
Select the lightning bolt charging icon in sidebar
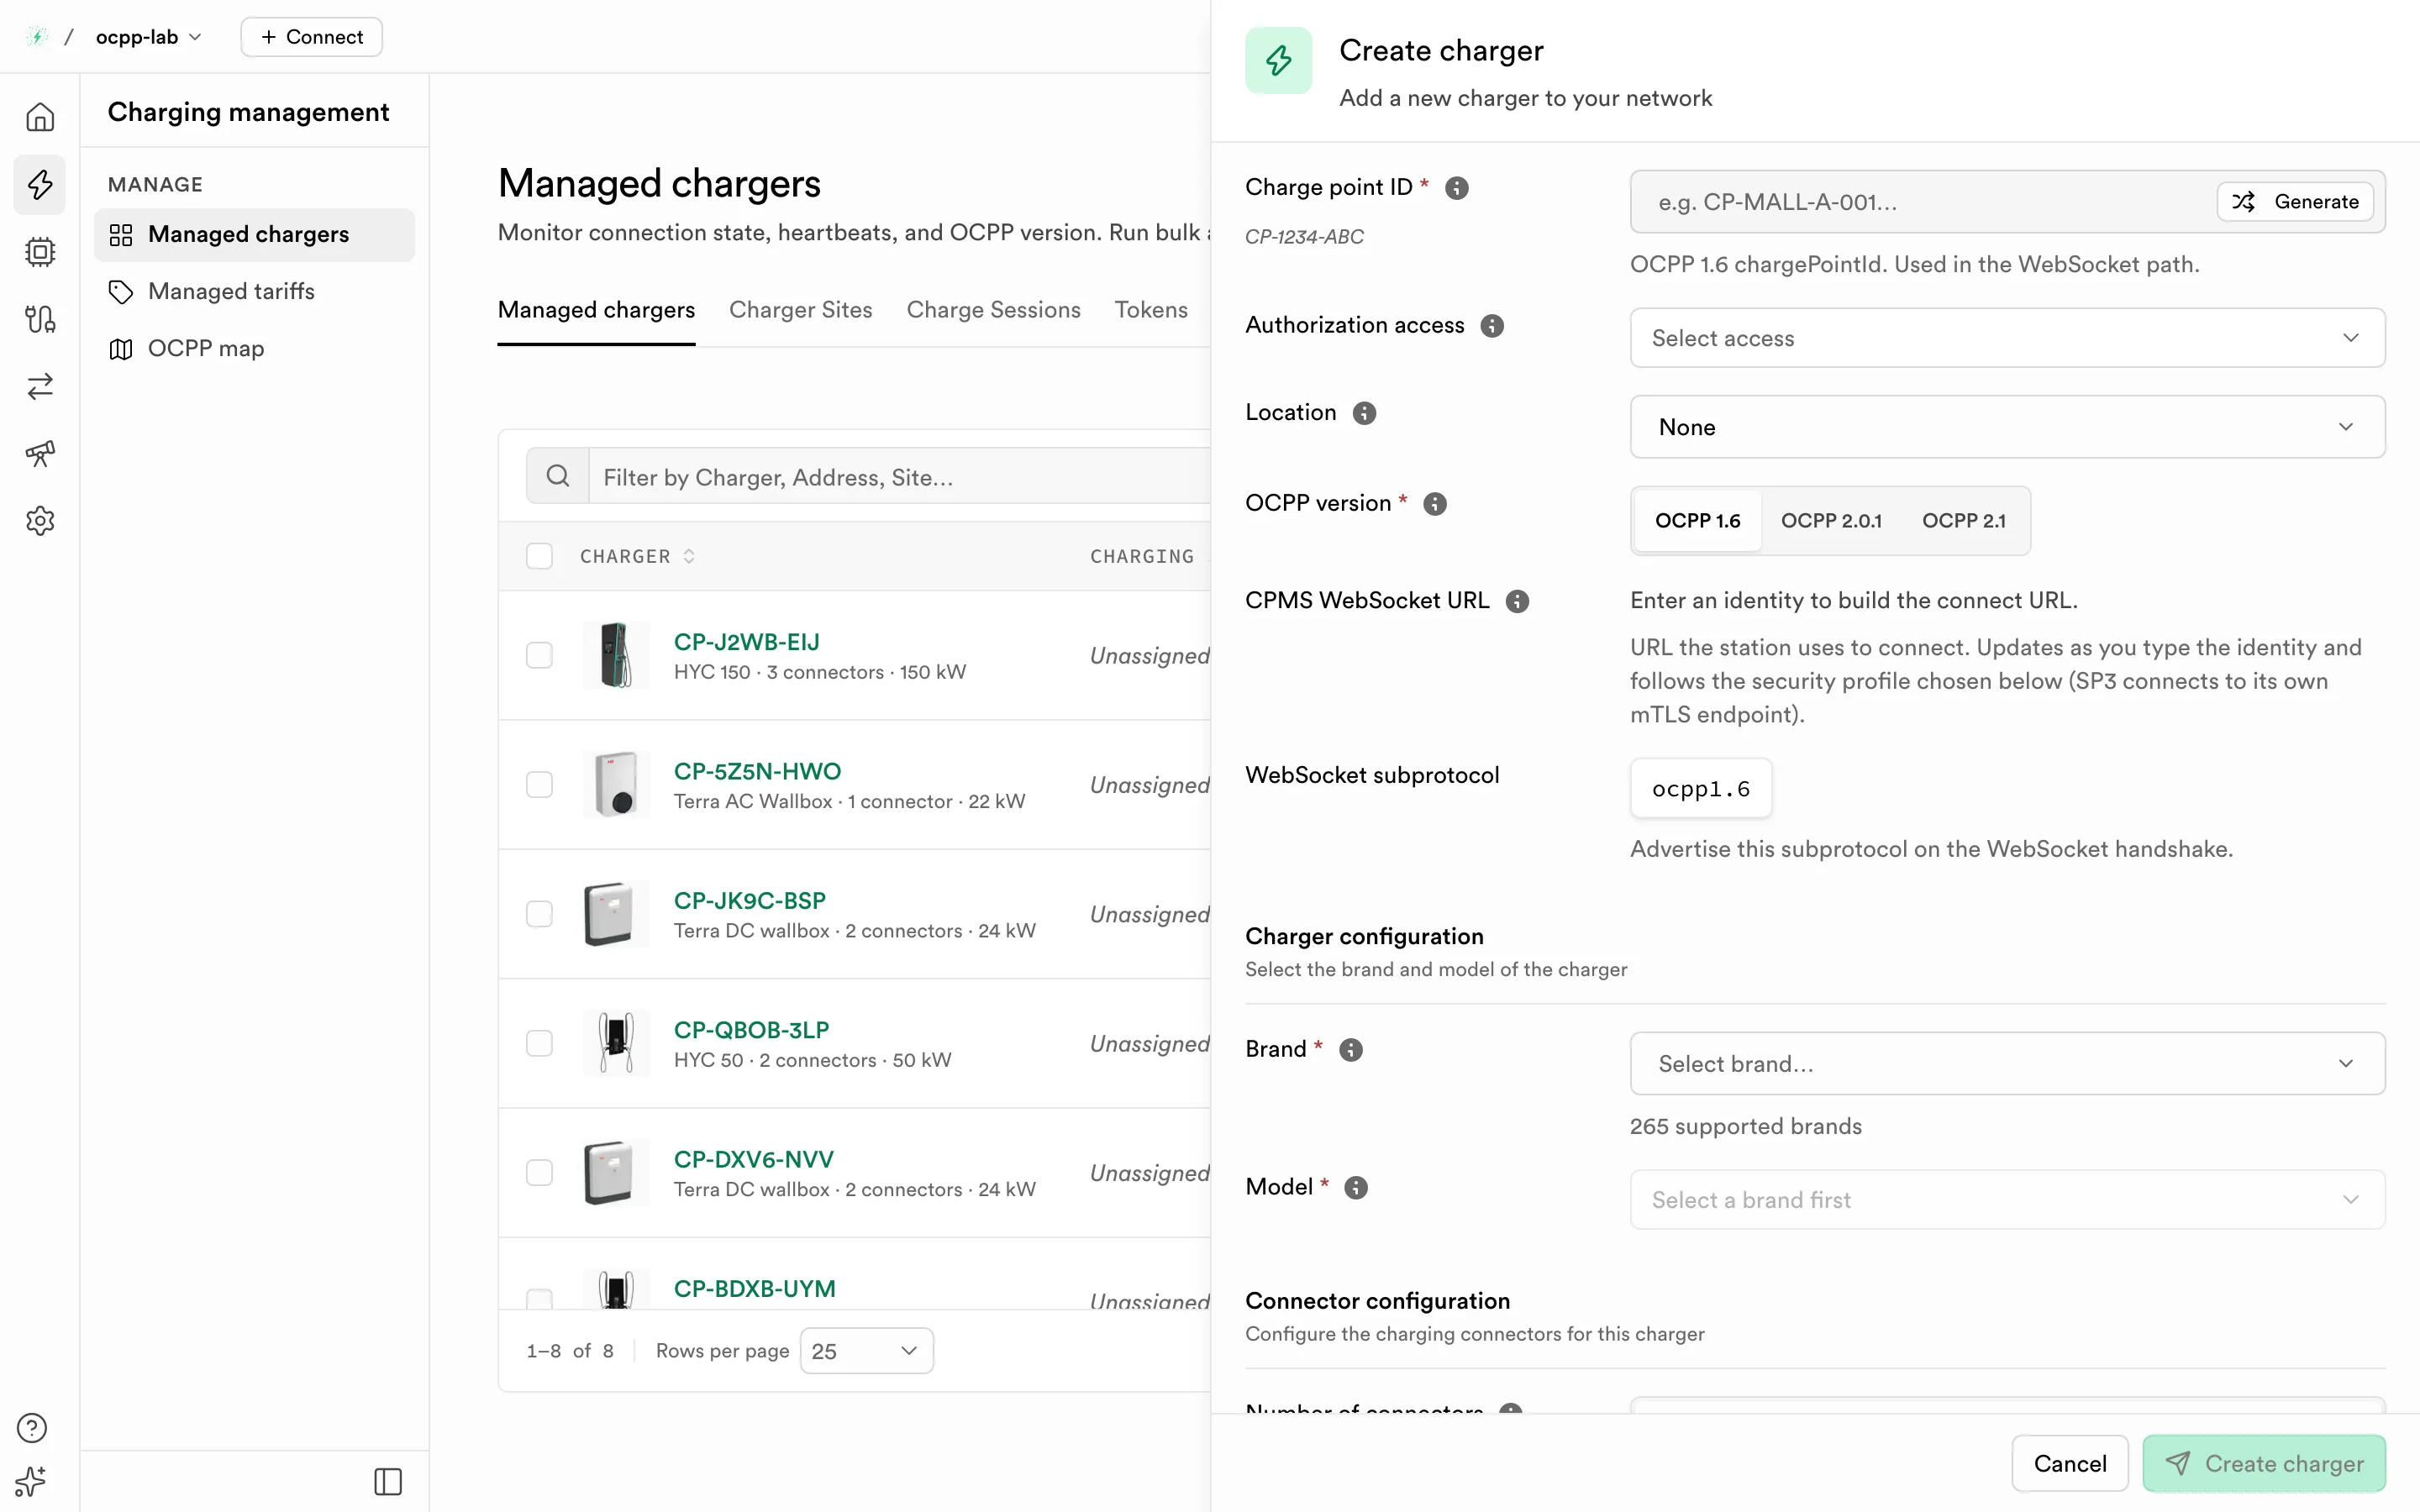click(x=40, y=185)
